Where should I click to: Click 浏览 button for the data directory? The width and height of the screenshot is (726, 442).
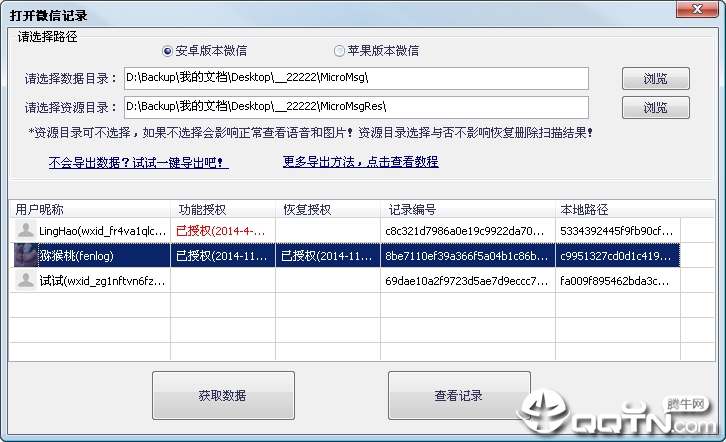[656, 79]
